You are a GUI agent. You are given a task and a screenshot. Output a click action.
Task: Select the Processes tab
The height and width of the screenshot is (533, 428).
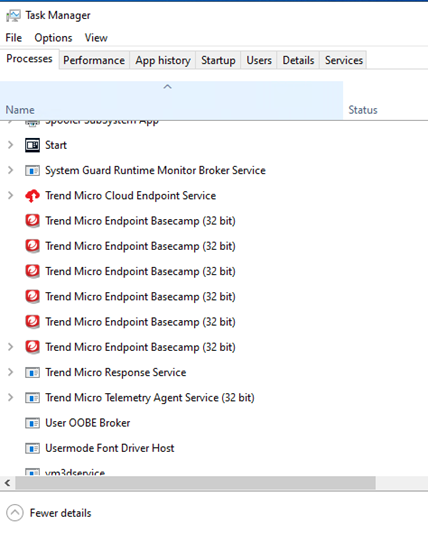tap(30, 59)
